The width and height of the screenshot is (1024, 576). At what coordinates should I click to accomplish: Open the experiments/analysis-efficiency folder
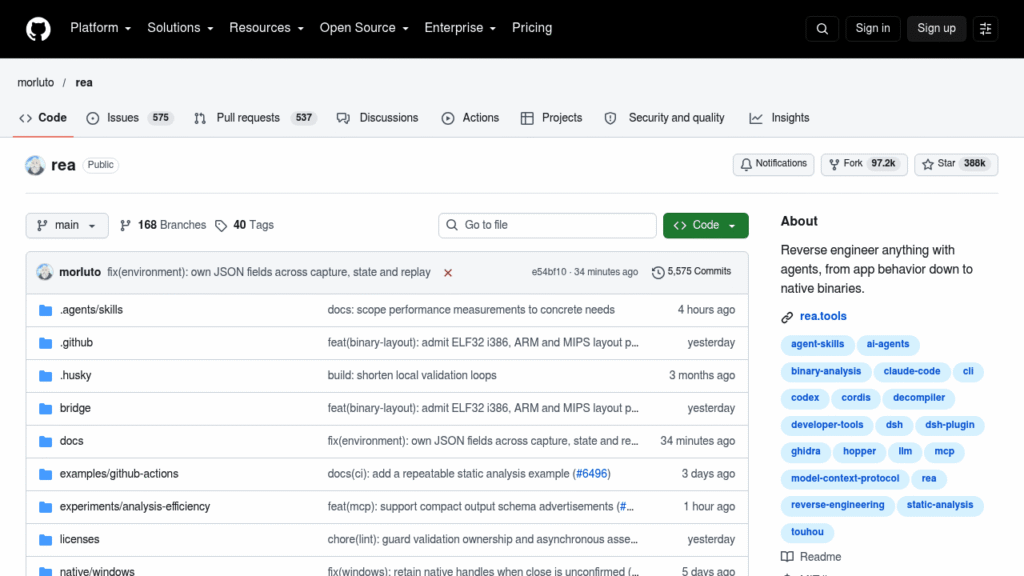135,507
